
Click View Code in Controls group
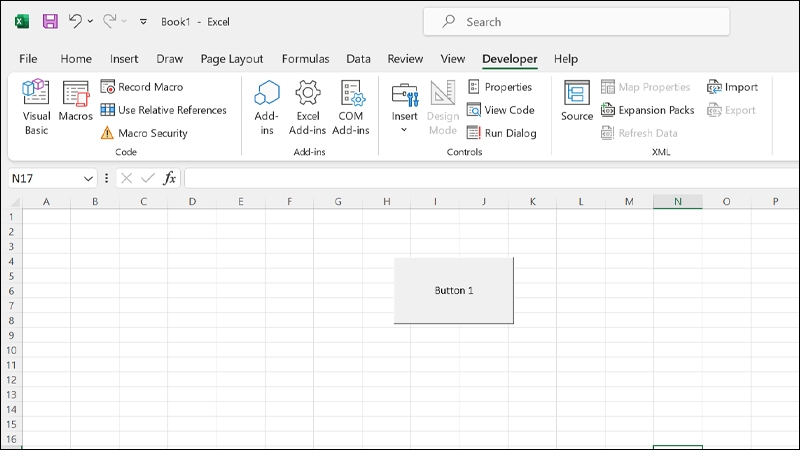pos(501,110)
